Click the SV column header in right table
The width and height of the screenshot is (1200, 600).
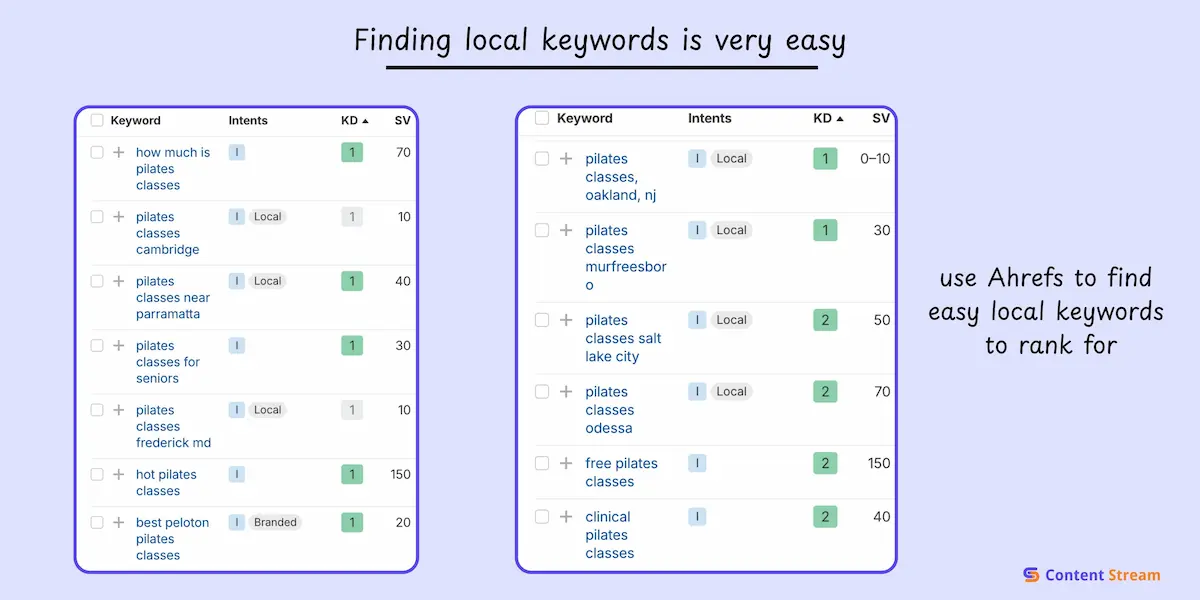[880, 118]
